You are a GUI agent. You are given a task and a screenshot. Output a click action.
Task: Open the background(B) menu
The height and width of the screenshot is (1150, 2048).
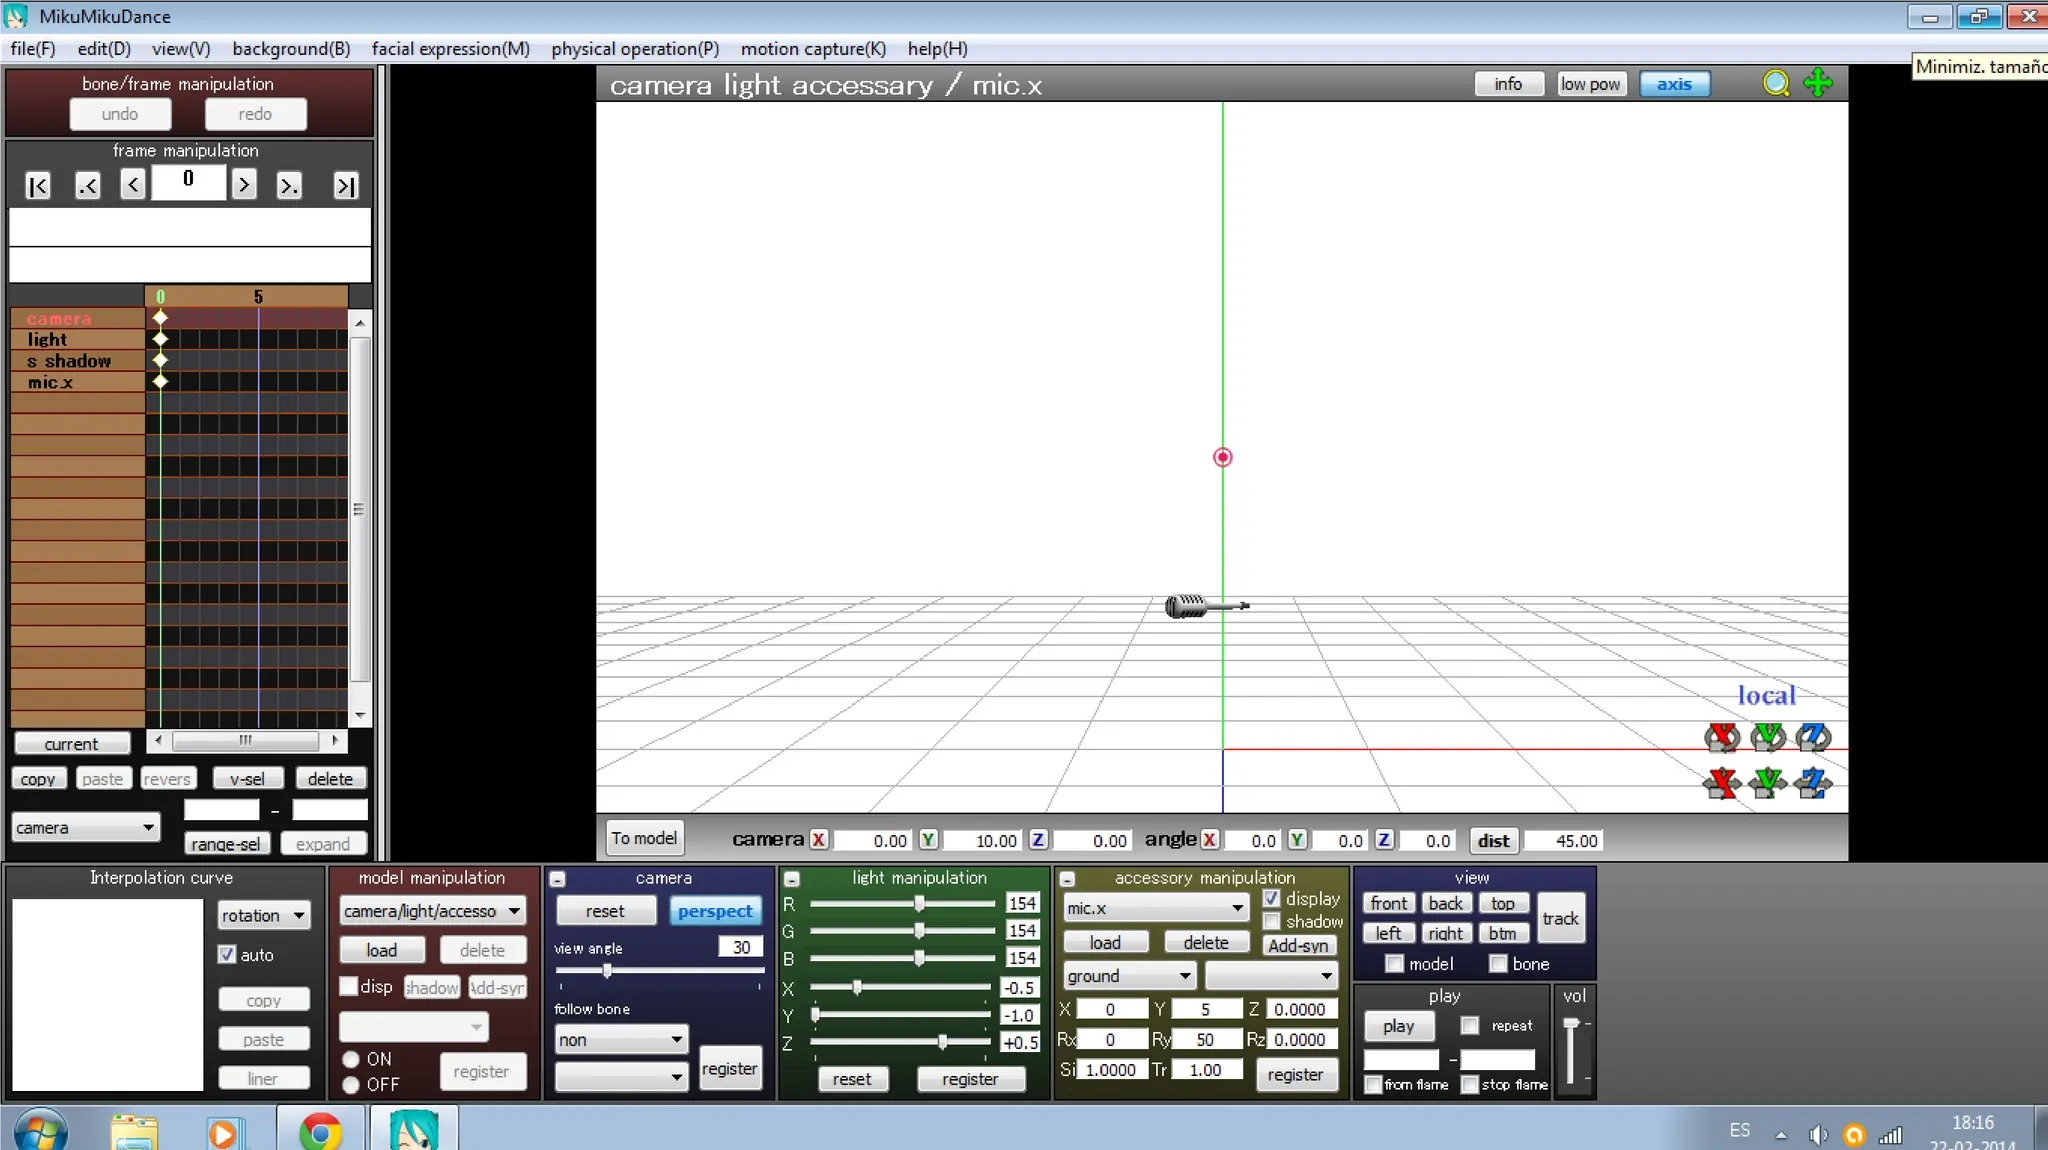point(291,49)
